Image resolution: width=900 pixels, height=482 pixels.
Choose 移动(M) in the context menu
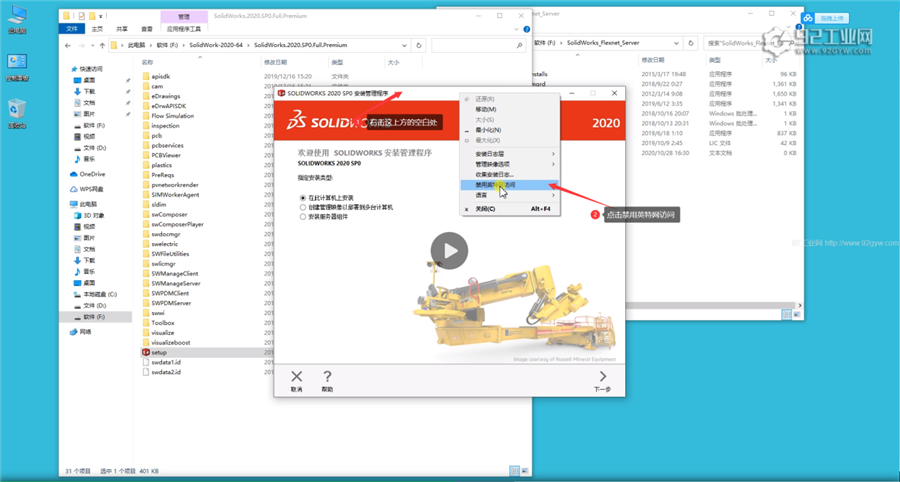[x=510, y=109]
